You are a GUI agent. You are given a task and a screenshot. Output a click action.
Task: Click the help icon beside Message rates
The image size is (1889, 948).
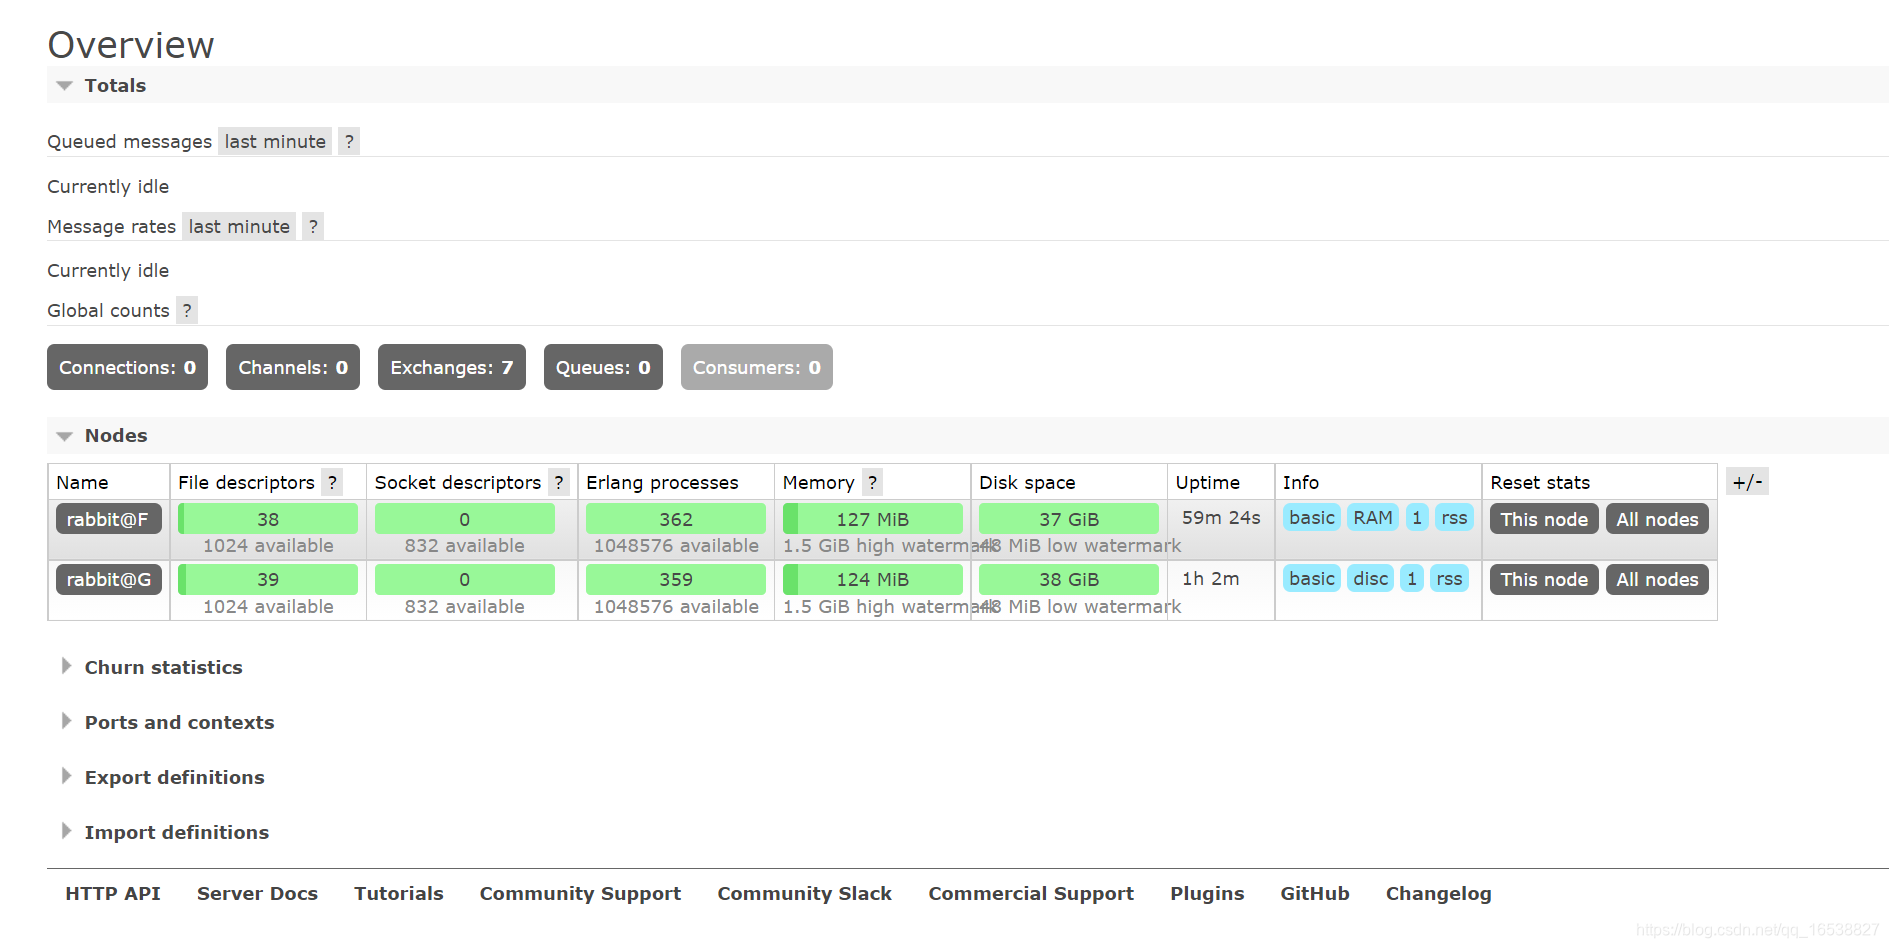tap(312, 226)
